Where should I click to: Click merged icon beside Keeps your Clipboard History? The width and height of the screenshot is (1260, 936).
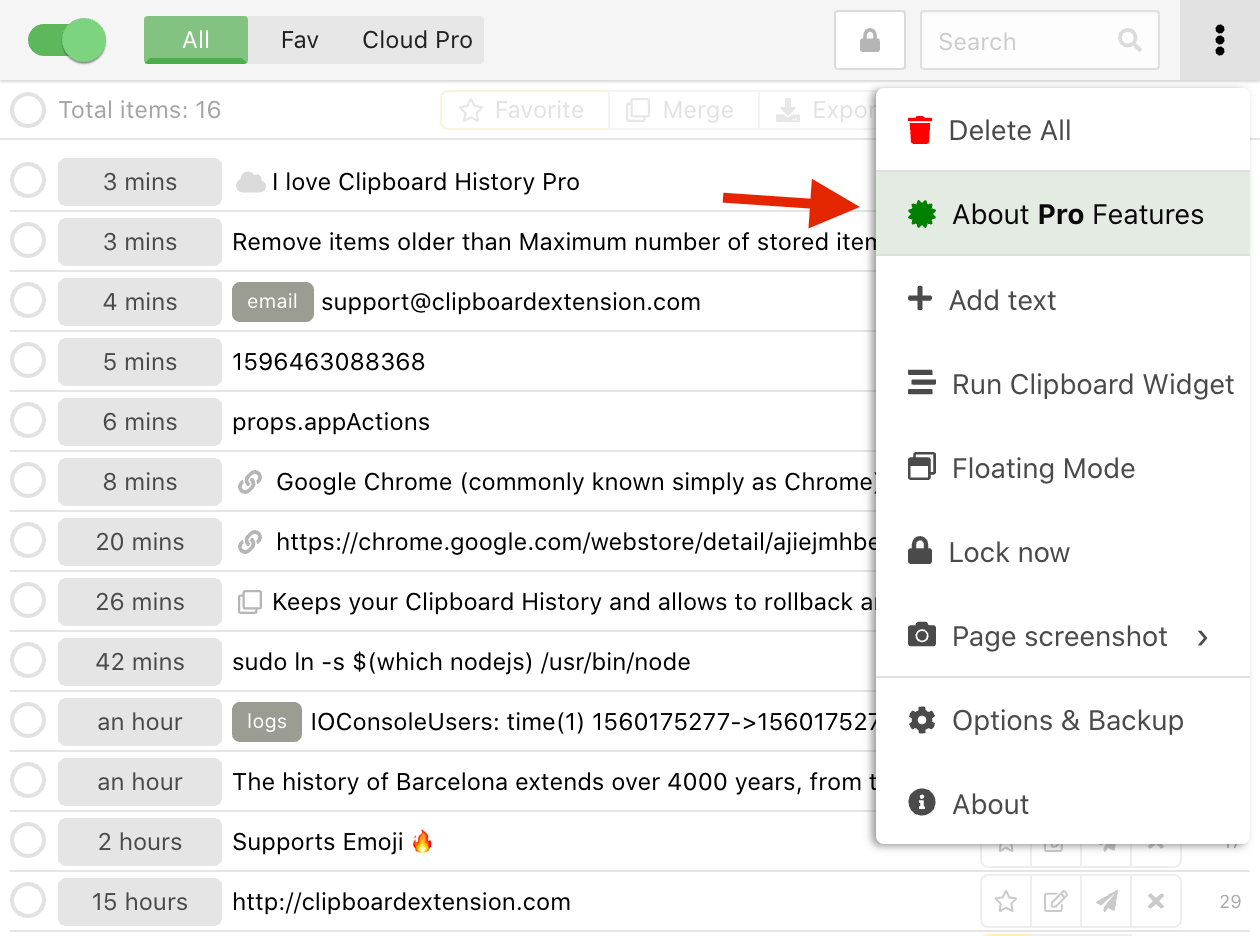249,602
